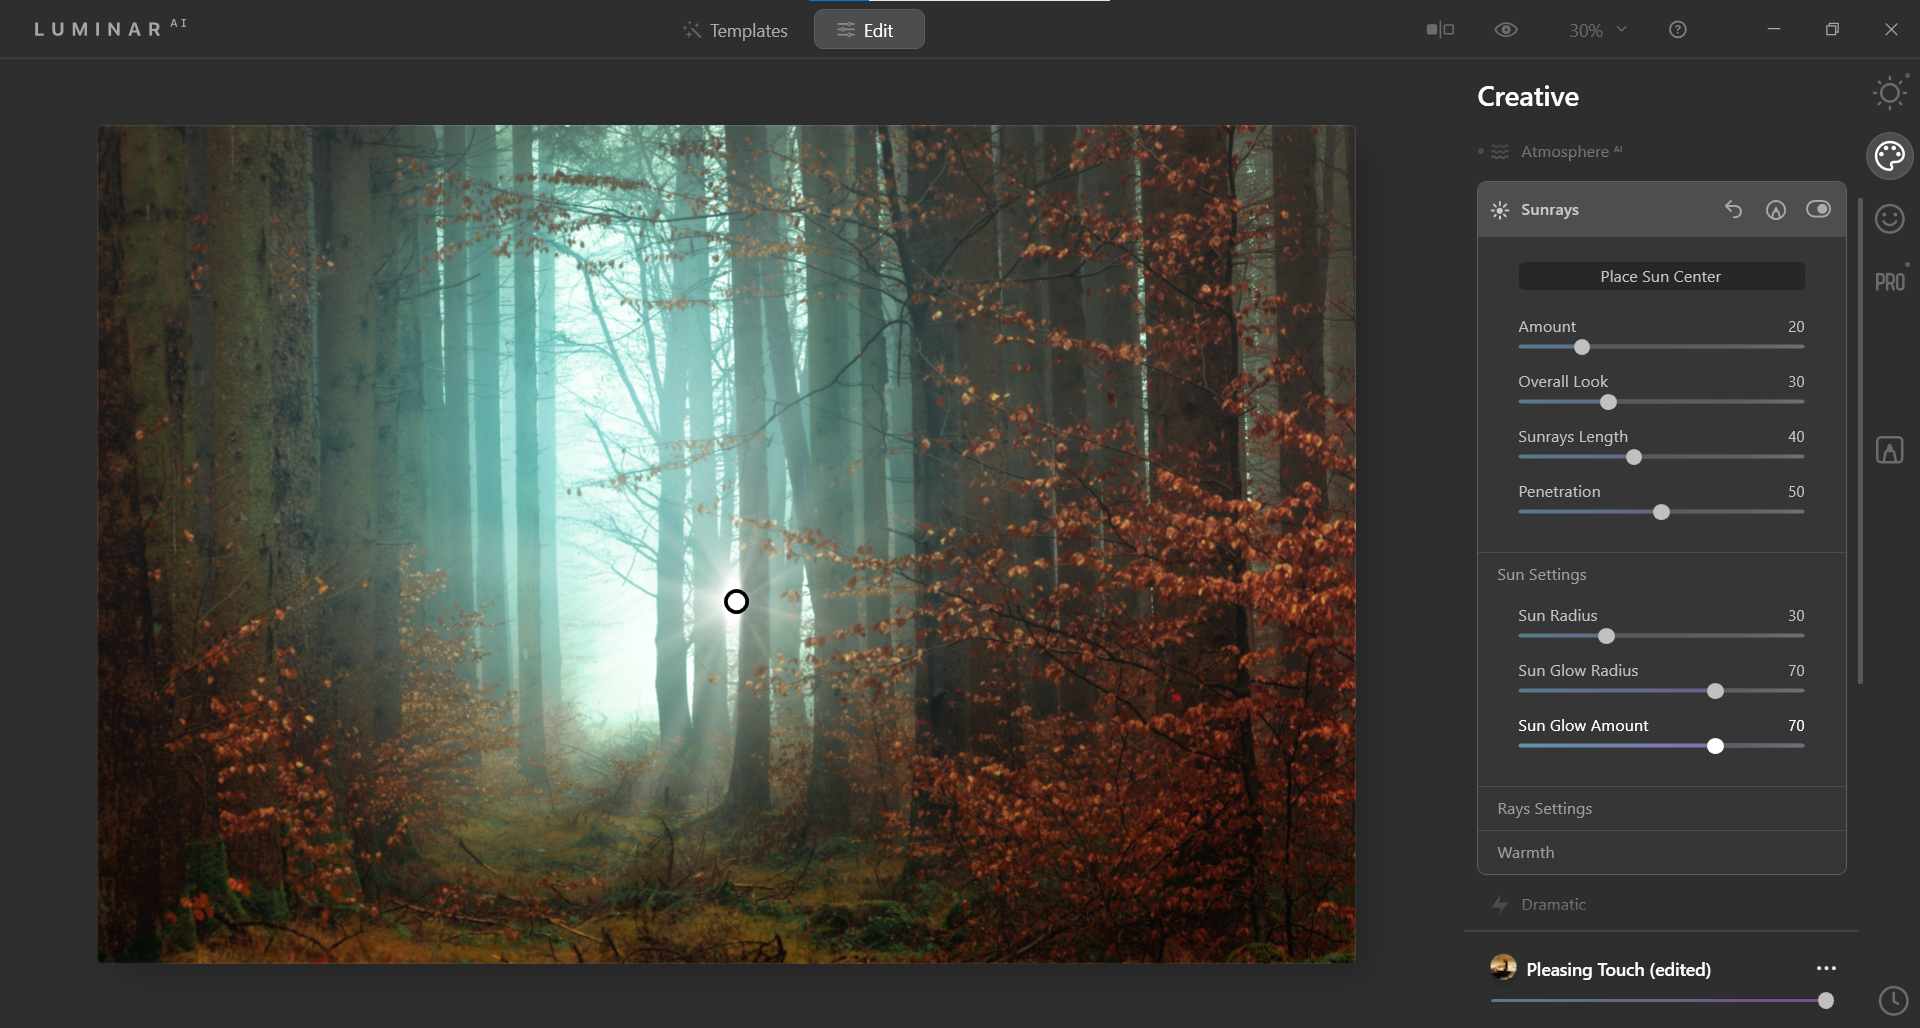Click the Sunrays Length slider handle
The height and width of the screenshot is (1028, 1920).
[1634, 457]
